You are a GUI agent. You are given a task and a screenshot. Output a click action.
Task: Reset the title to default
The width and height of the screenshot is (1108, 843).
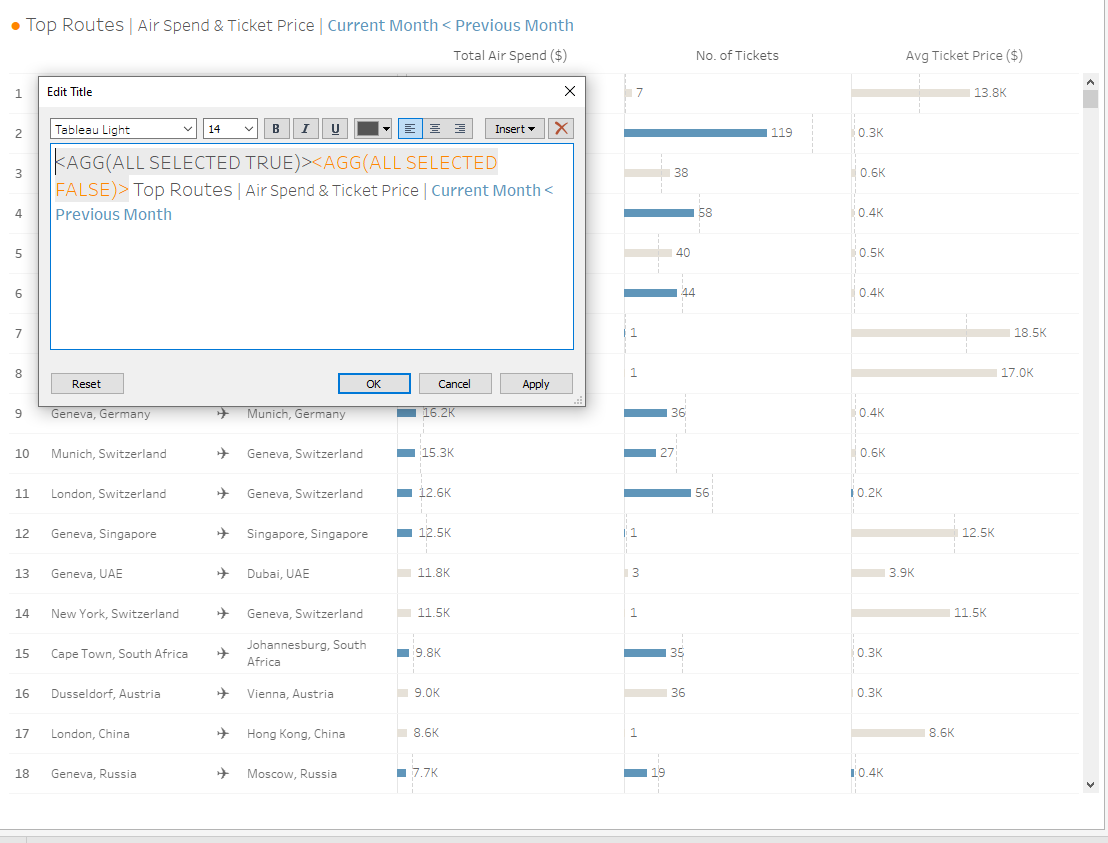(87, 384)
